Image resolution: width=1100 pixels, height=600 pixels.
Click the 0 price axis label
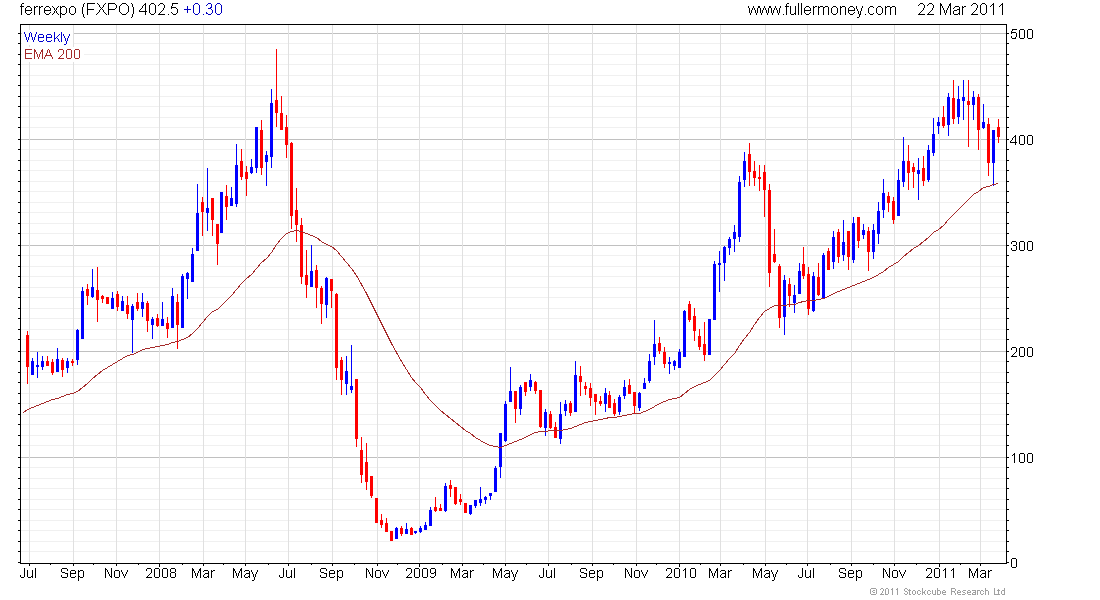coord(1014,563)
